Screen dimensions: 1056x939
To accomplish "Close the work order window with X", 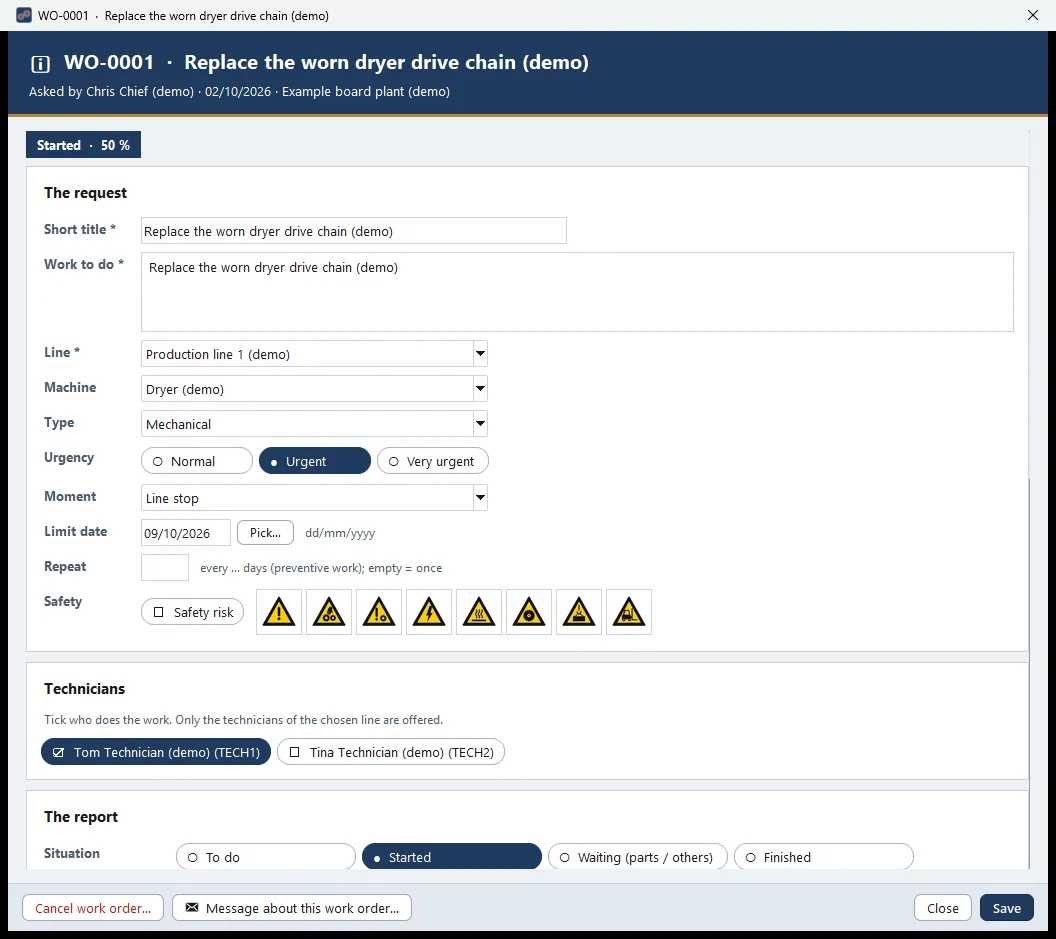I will 1032,15.
